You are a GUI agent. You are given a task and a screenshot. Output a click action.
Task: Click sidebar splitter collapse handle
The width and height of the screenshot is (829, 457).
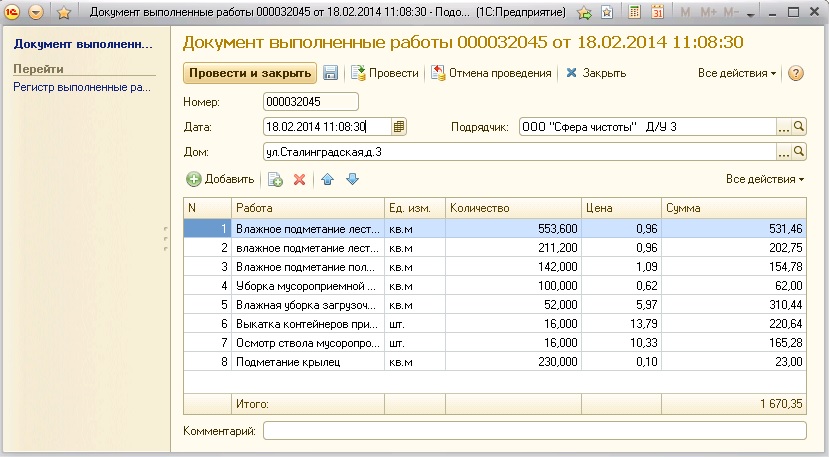coord(166,239)
